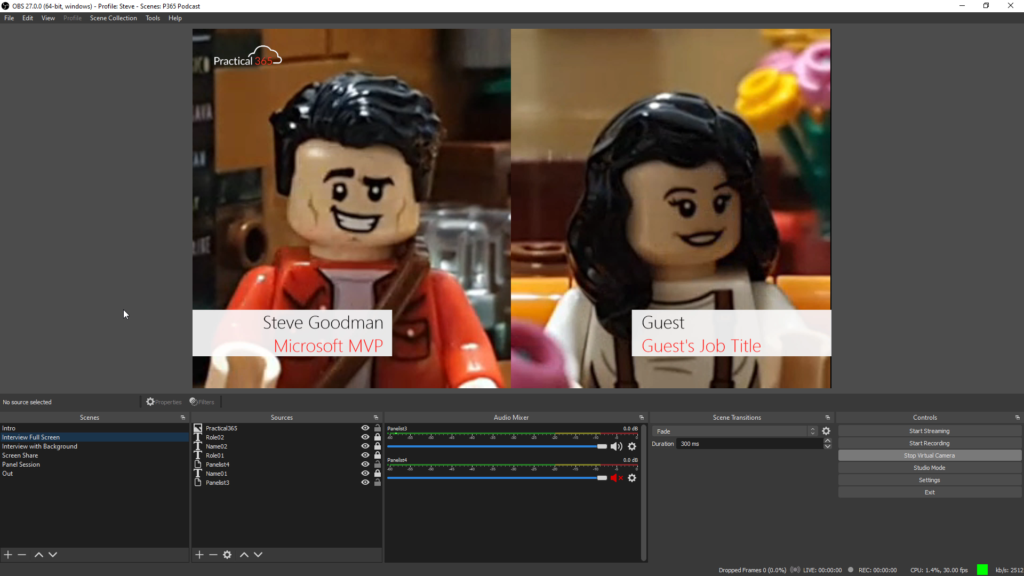
Task: Click the Name01 text source icon
Action: tap(198, 473)
